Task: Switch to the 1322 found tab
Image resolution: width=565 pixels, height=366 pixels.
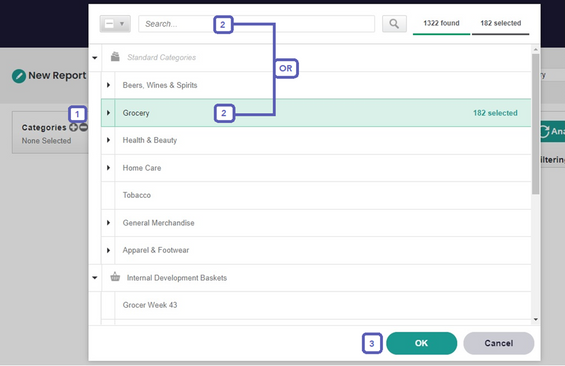Action: (441, 24)
